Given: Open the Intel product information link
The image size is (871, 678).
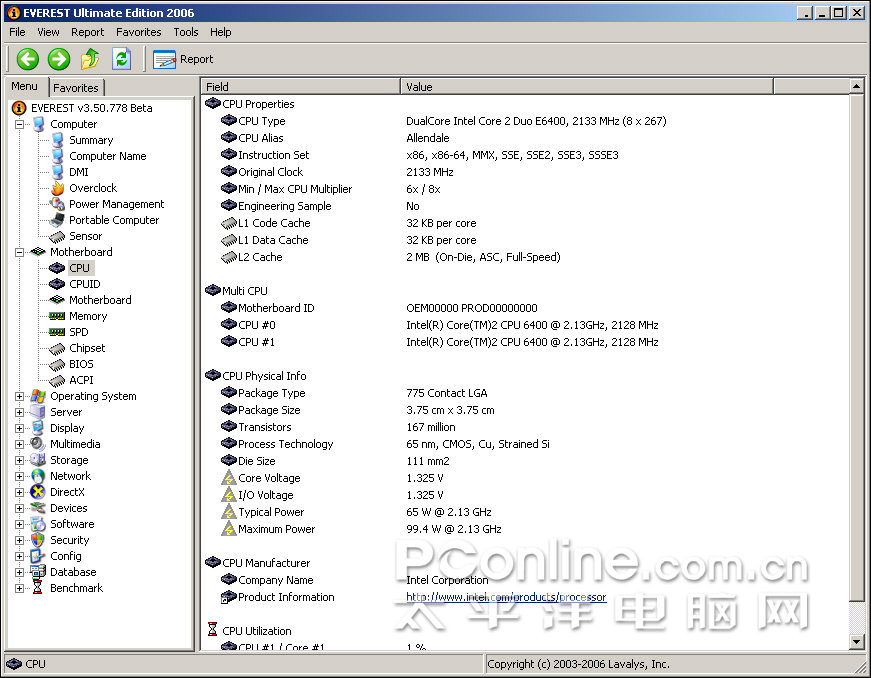Looking at the screenshot, I should pyautogui.click(x=505, y=597).
